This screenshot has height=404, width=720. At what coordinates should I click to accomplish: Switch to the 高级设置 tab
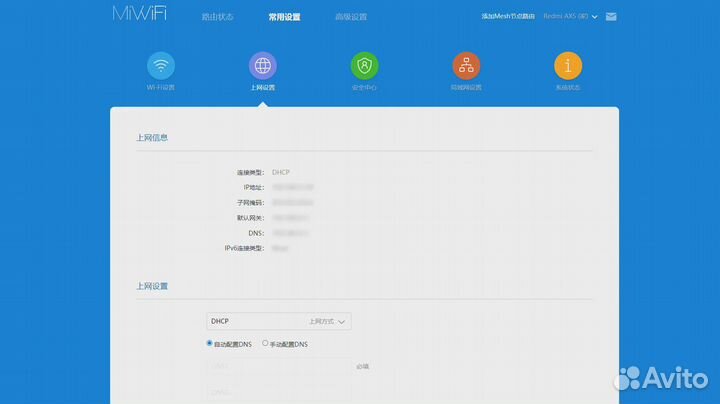click(x=351, y=17)
